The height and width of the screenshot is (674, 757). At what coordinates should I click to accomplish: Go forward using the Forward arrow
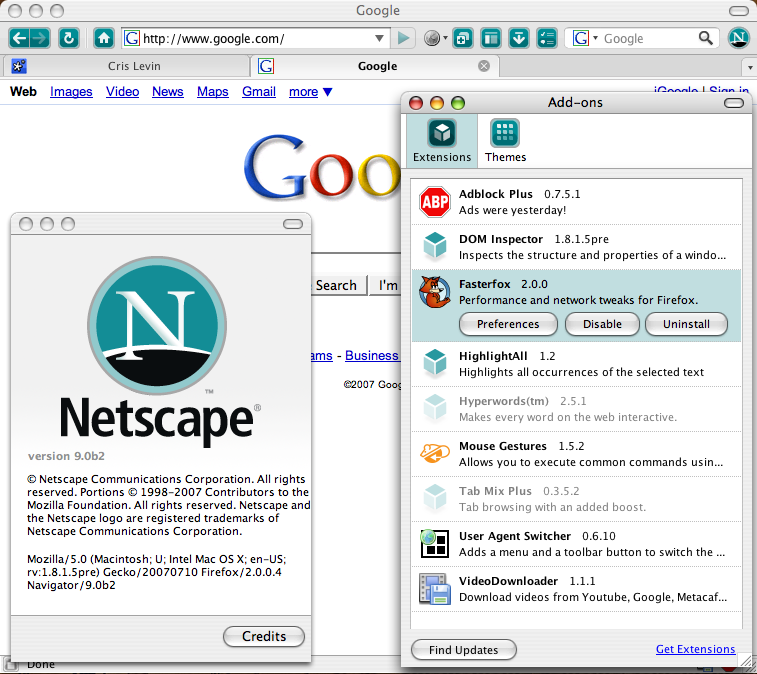point(40,38)
